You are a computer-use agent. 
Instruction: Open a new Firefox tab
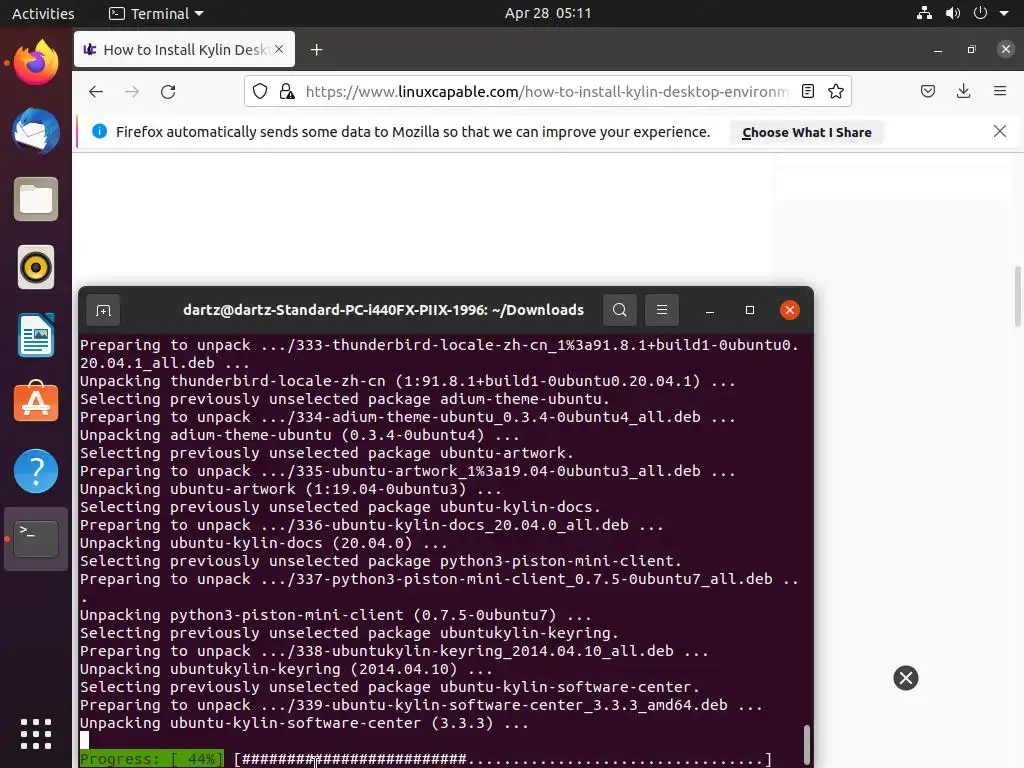tap(317, 50)
